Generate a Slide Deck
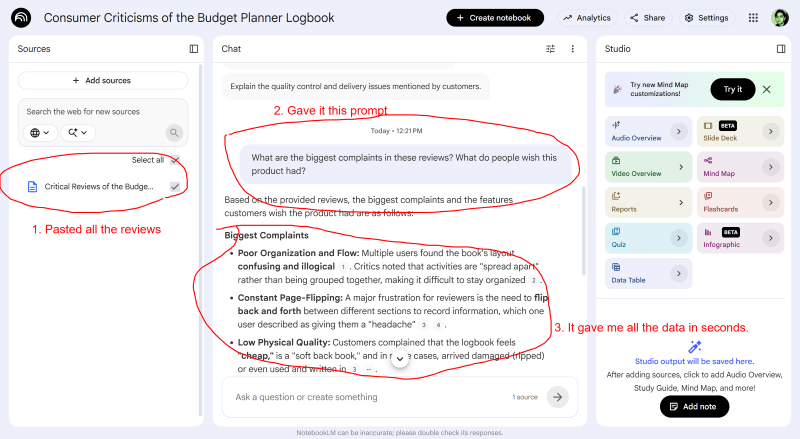The height and width of the screenshot is (439, 800). (x=740, y=132)
